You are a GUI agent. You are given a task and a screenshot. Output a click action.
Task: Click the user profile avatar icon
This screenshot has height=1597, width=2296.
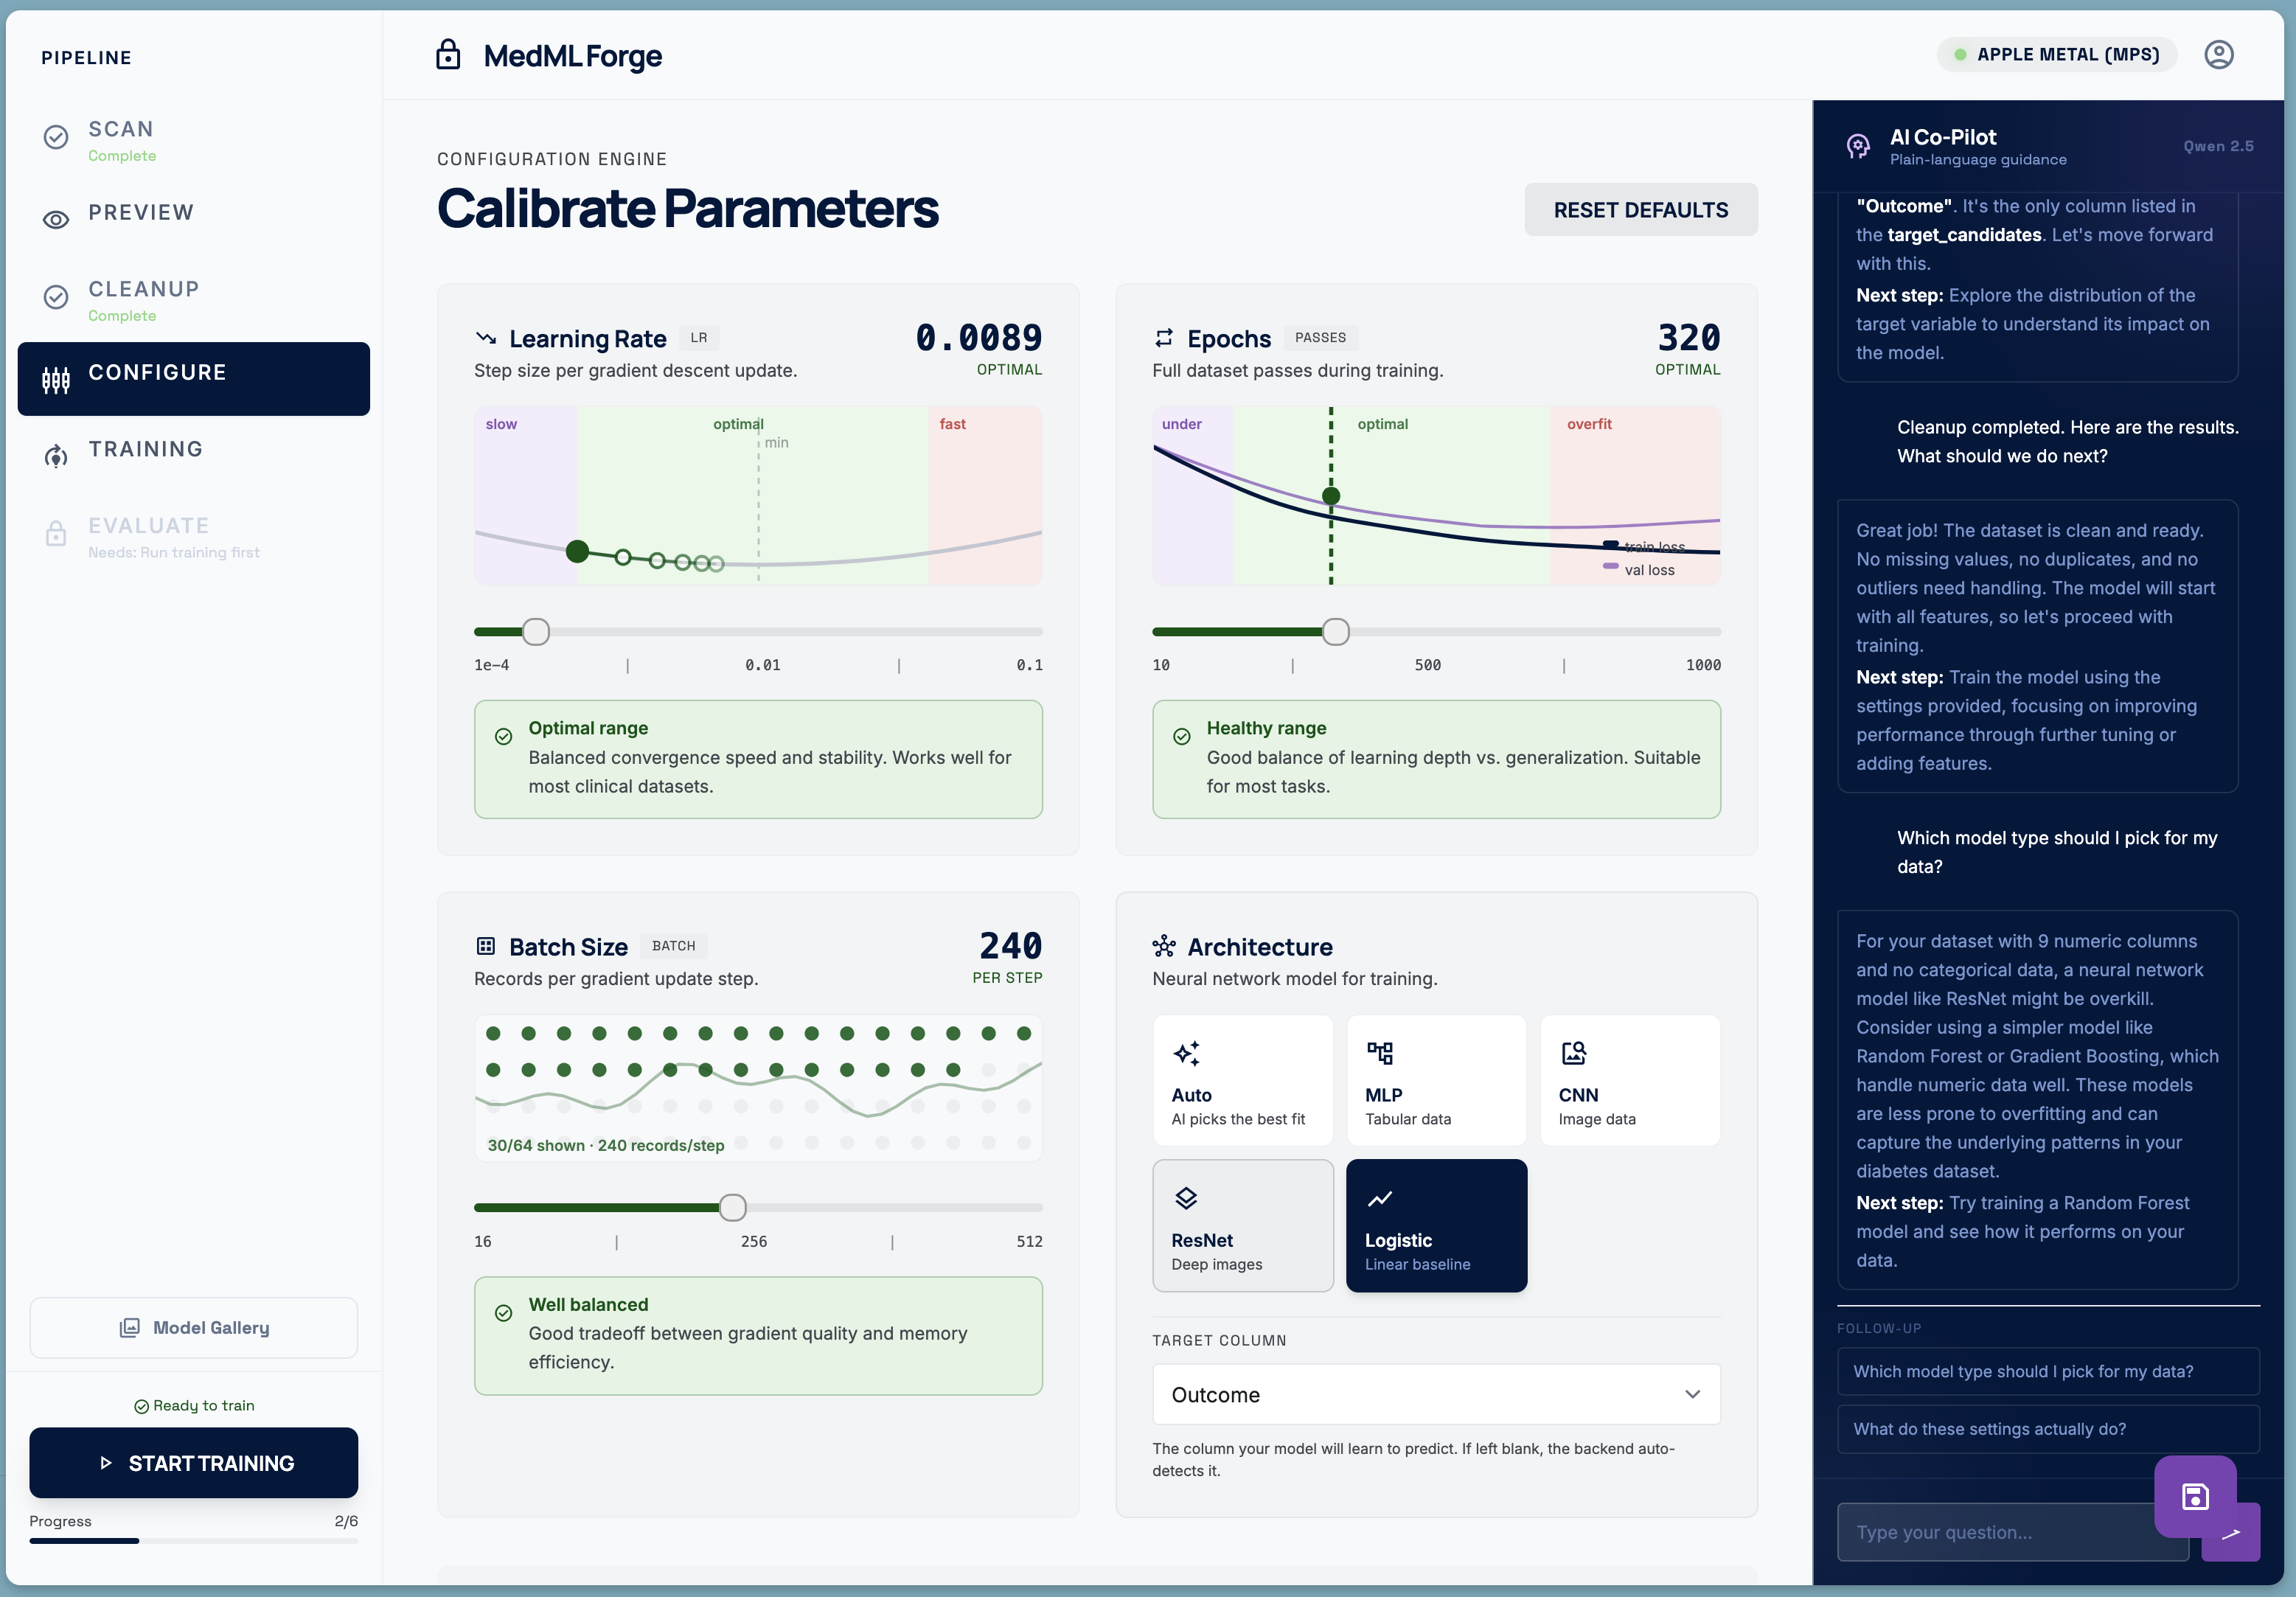[2218, 55]
